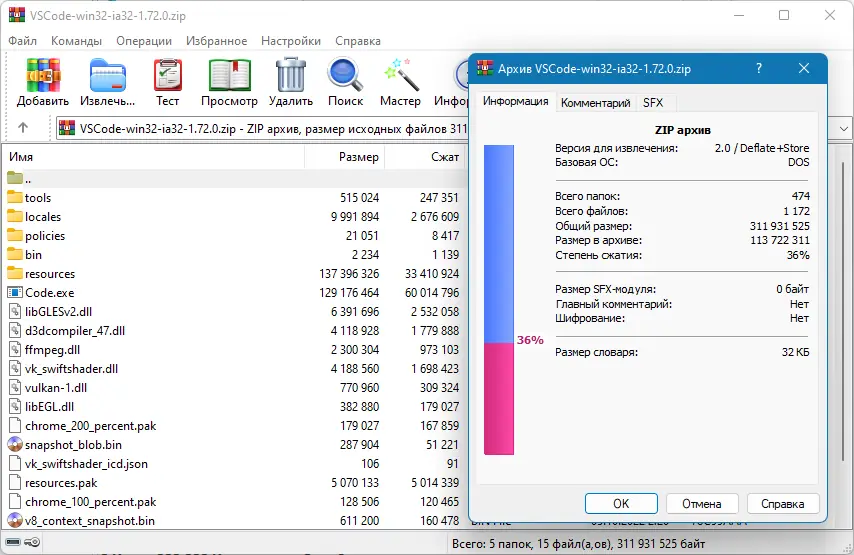Select chrome_200_percent.pak file
The height and width of the screenshot is (555, 854).
90,426
